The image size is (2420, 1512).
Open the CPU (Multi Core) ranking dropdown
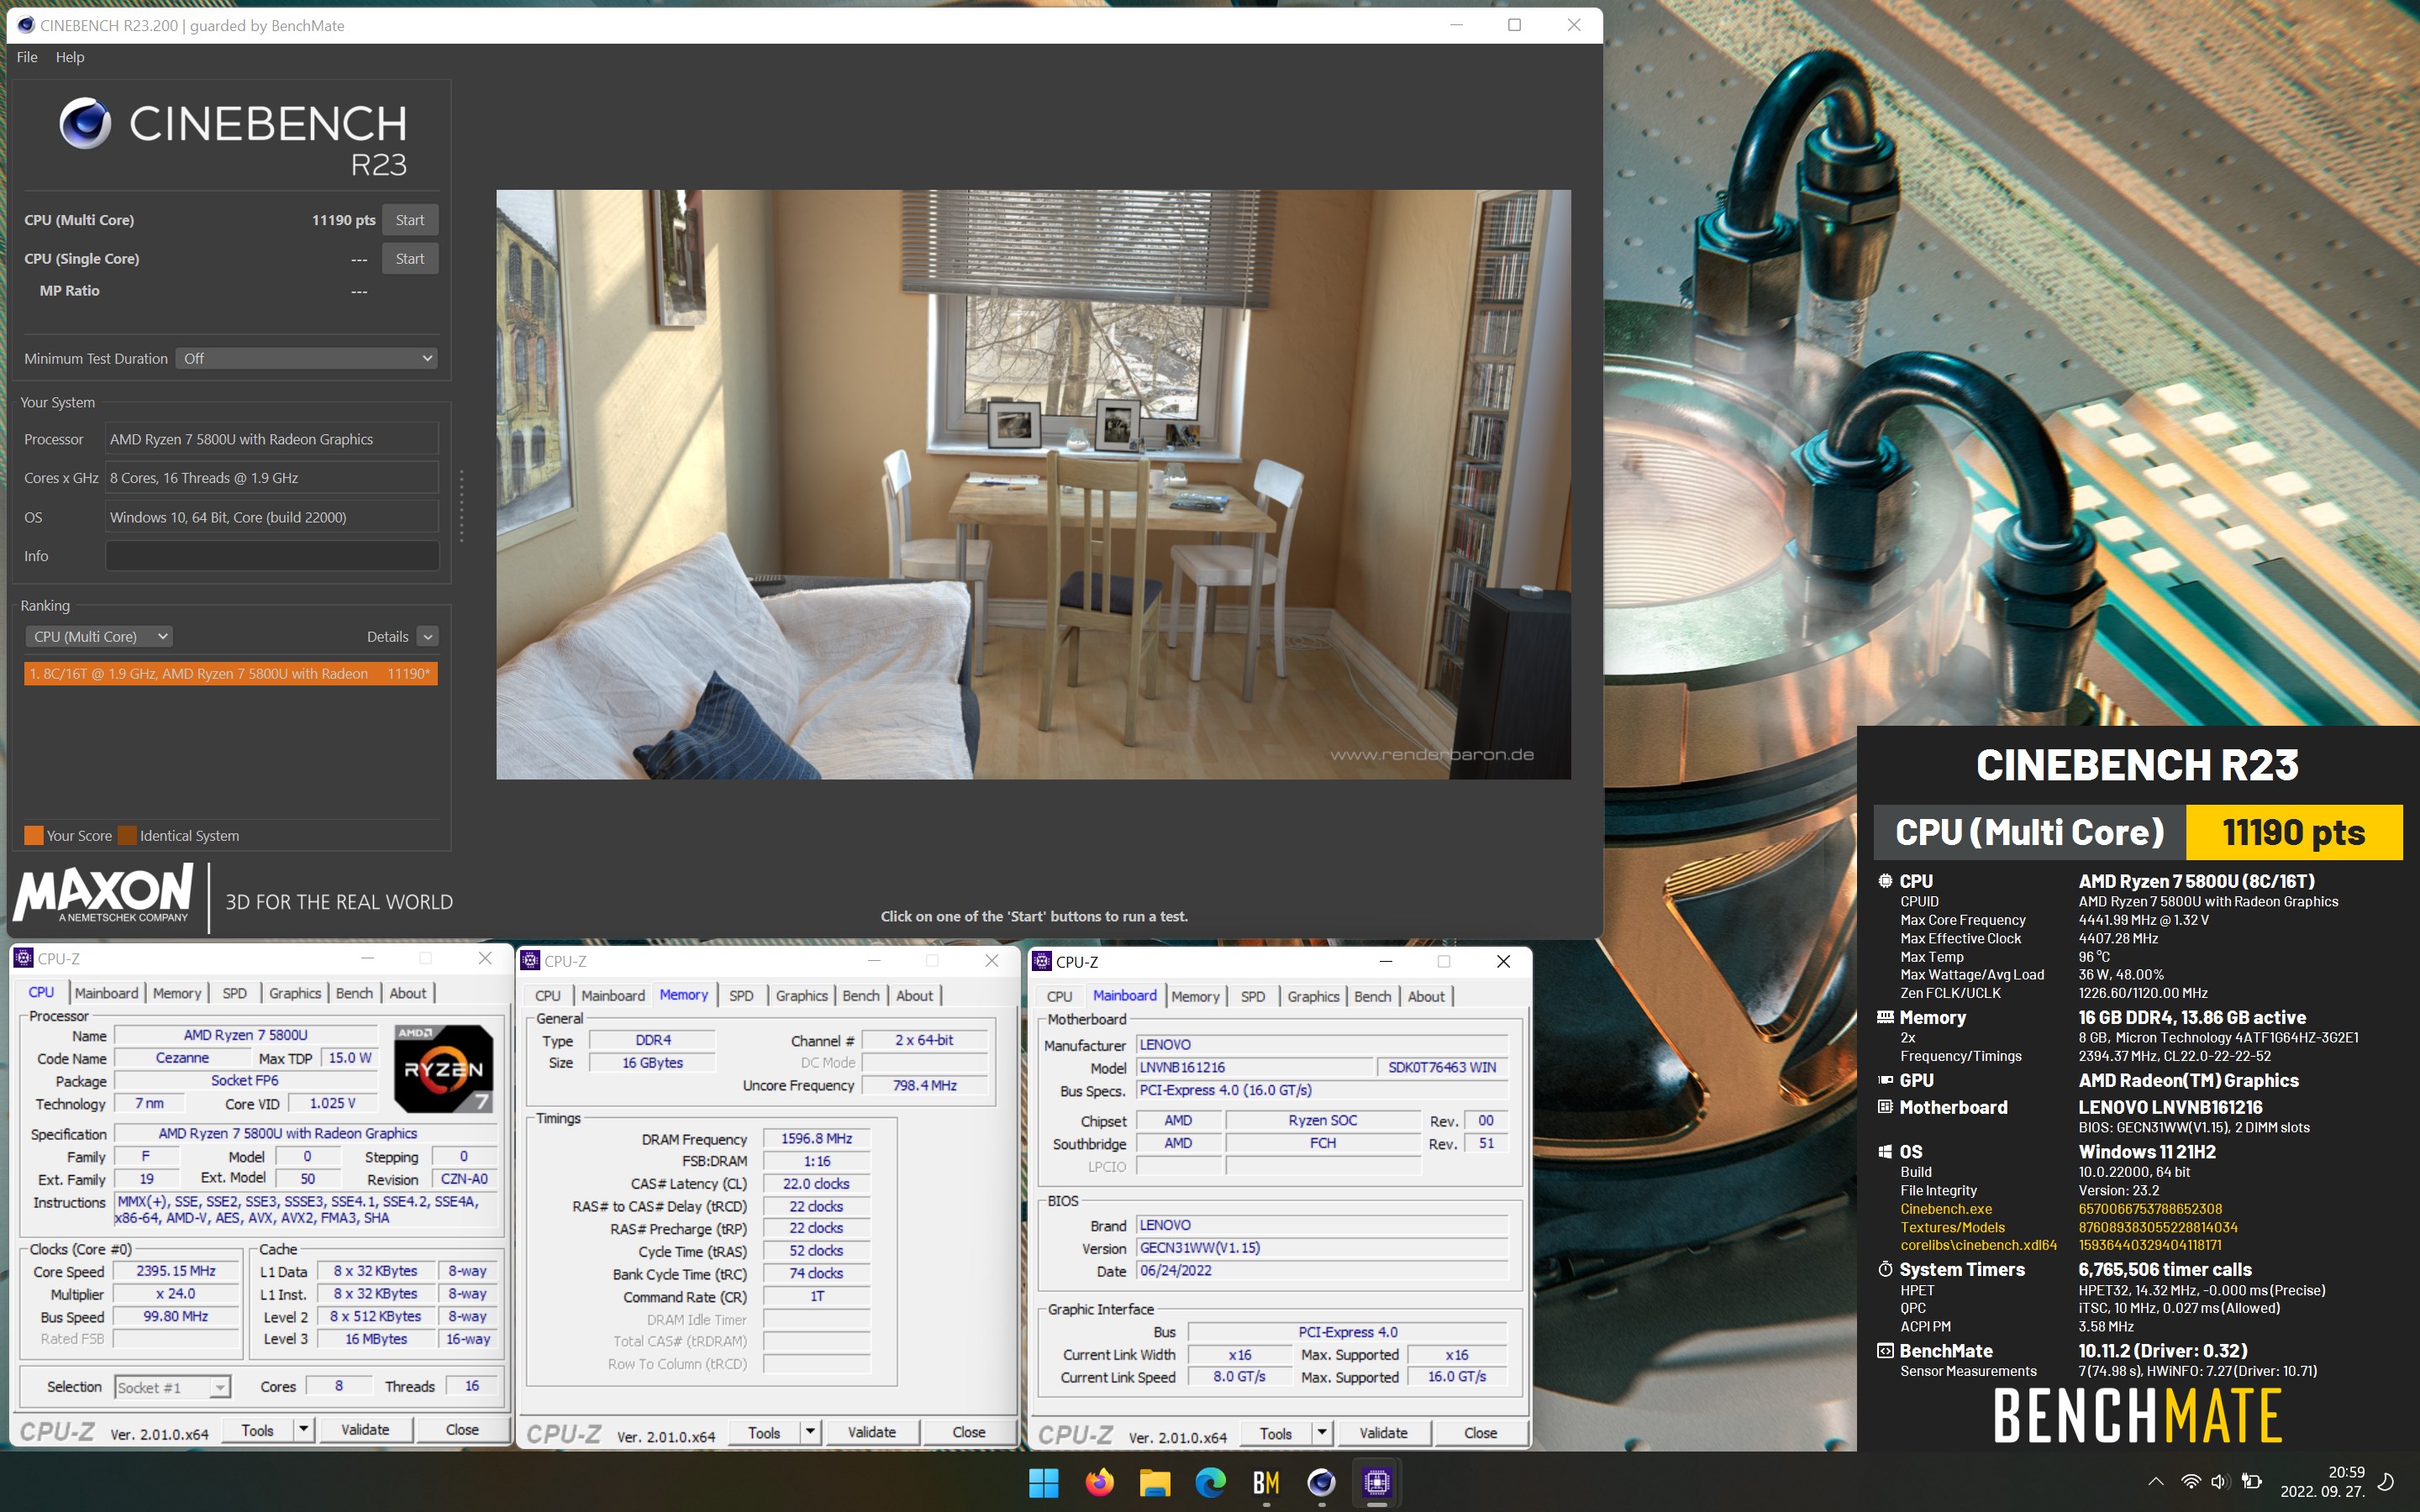pos(99,636)
